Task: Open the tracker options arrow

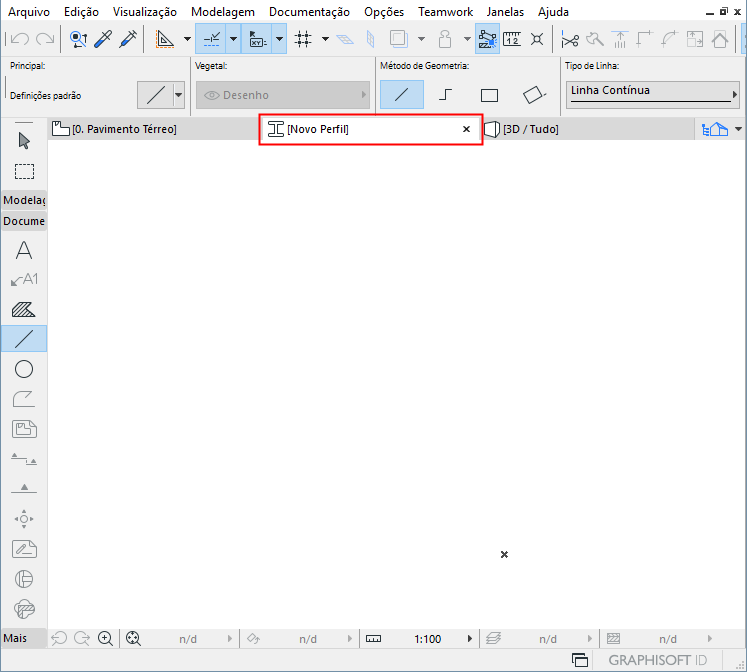Action: coord(280,39)
